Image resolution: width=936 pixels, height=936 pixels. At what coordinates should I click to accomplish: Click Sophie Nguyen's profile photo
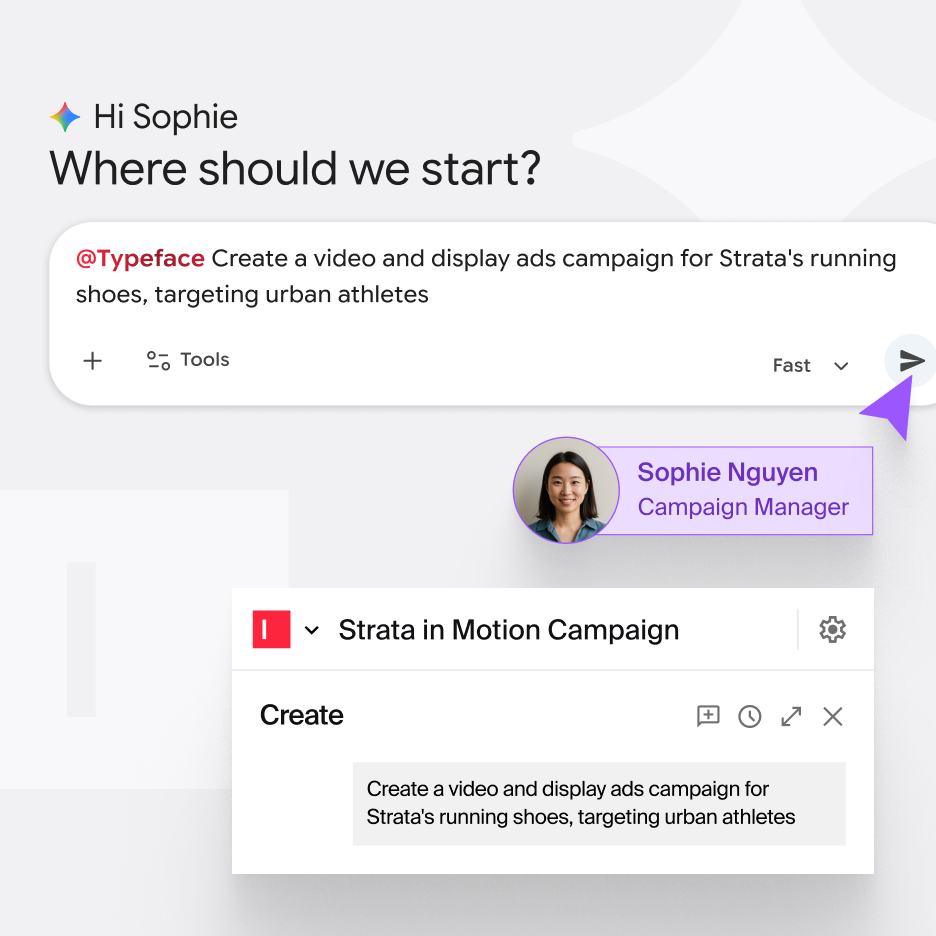pos(566,490)
